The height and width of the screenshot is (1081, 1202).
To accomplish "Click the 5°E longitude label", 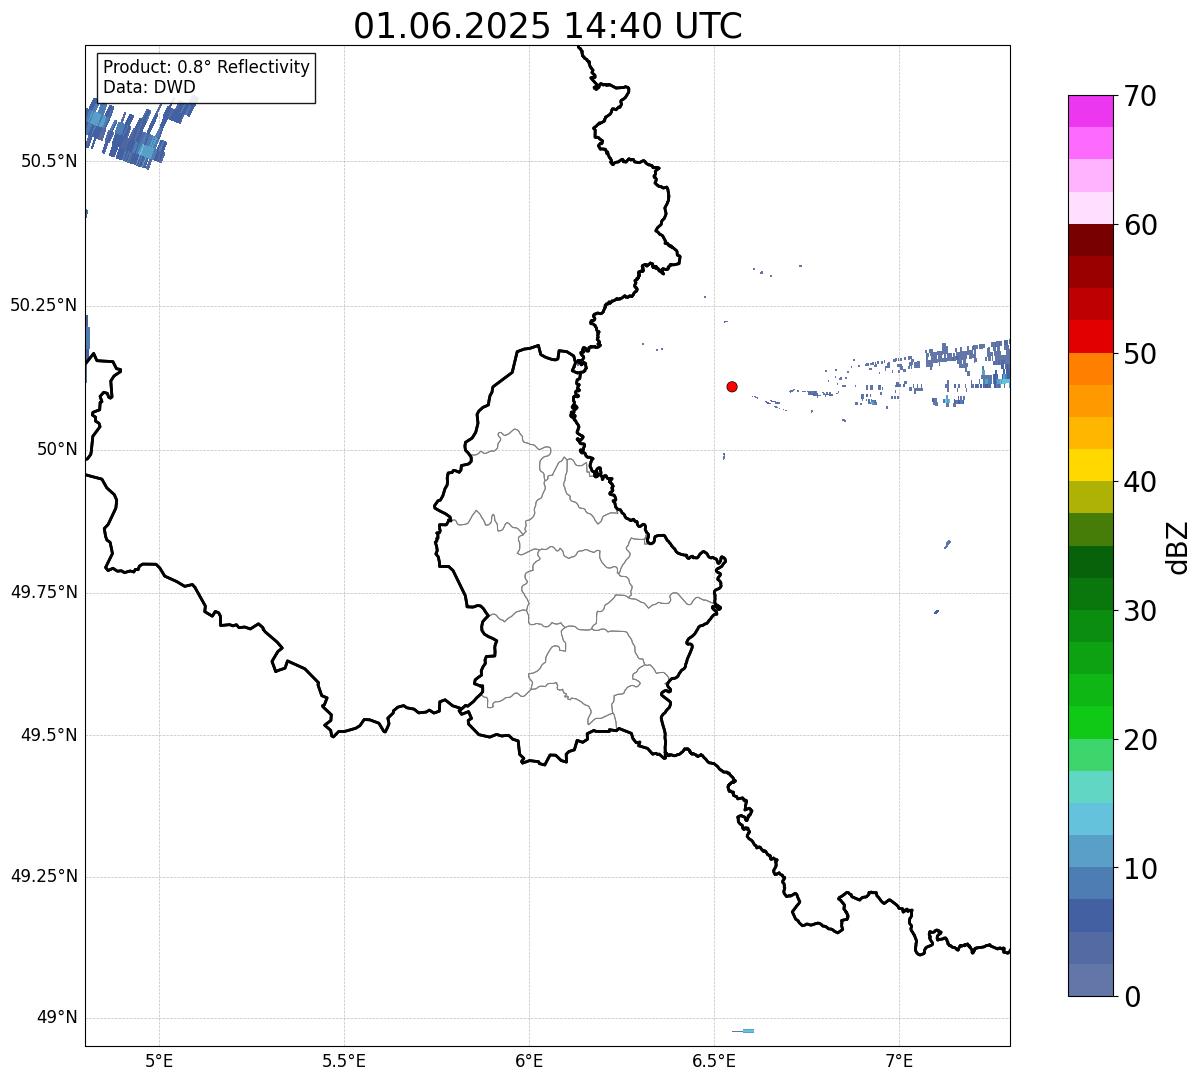I will click(159, 1060).
